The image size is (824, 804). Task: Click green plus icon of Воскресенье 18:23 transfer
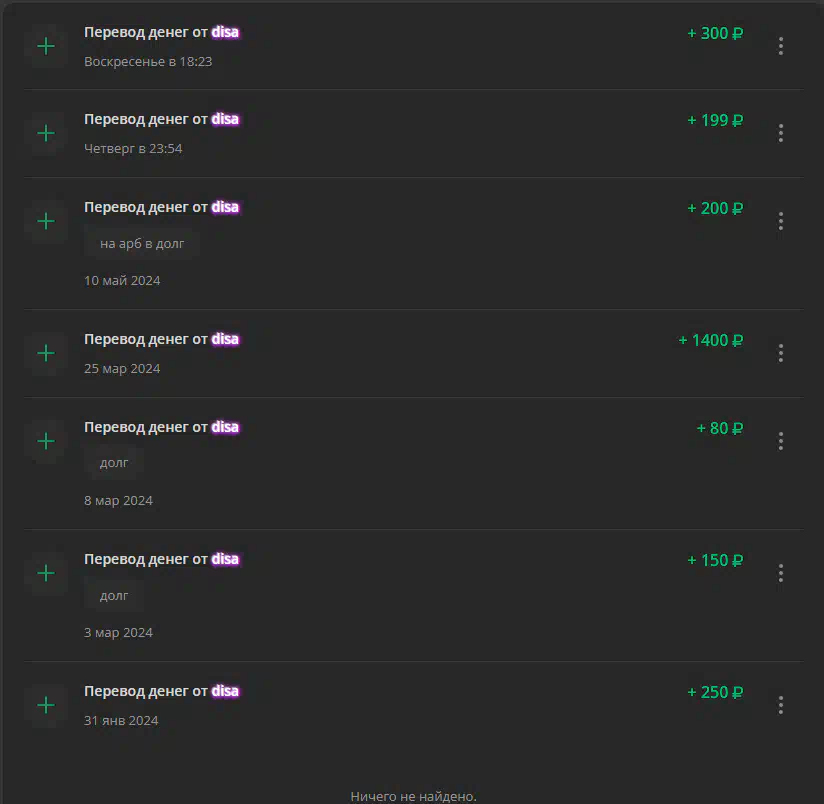[46, 46]
